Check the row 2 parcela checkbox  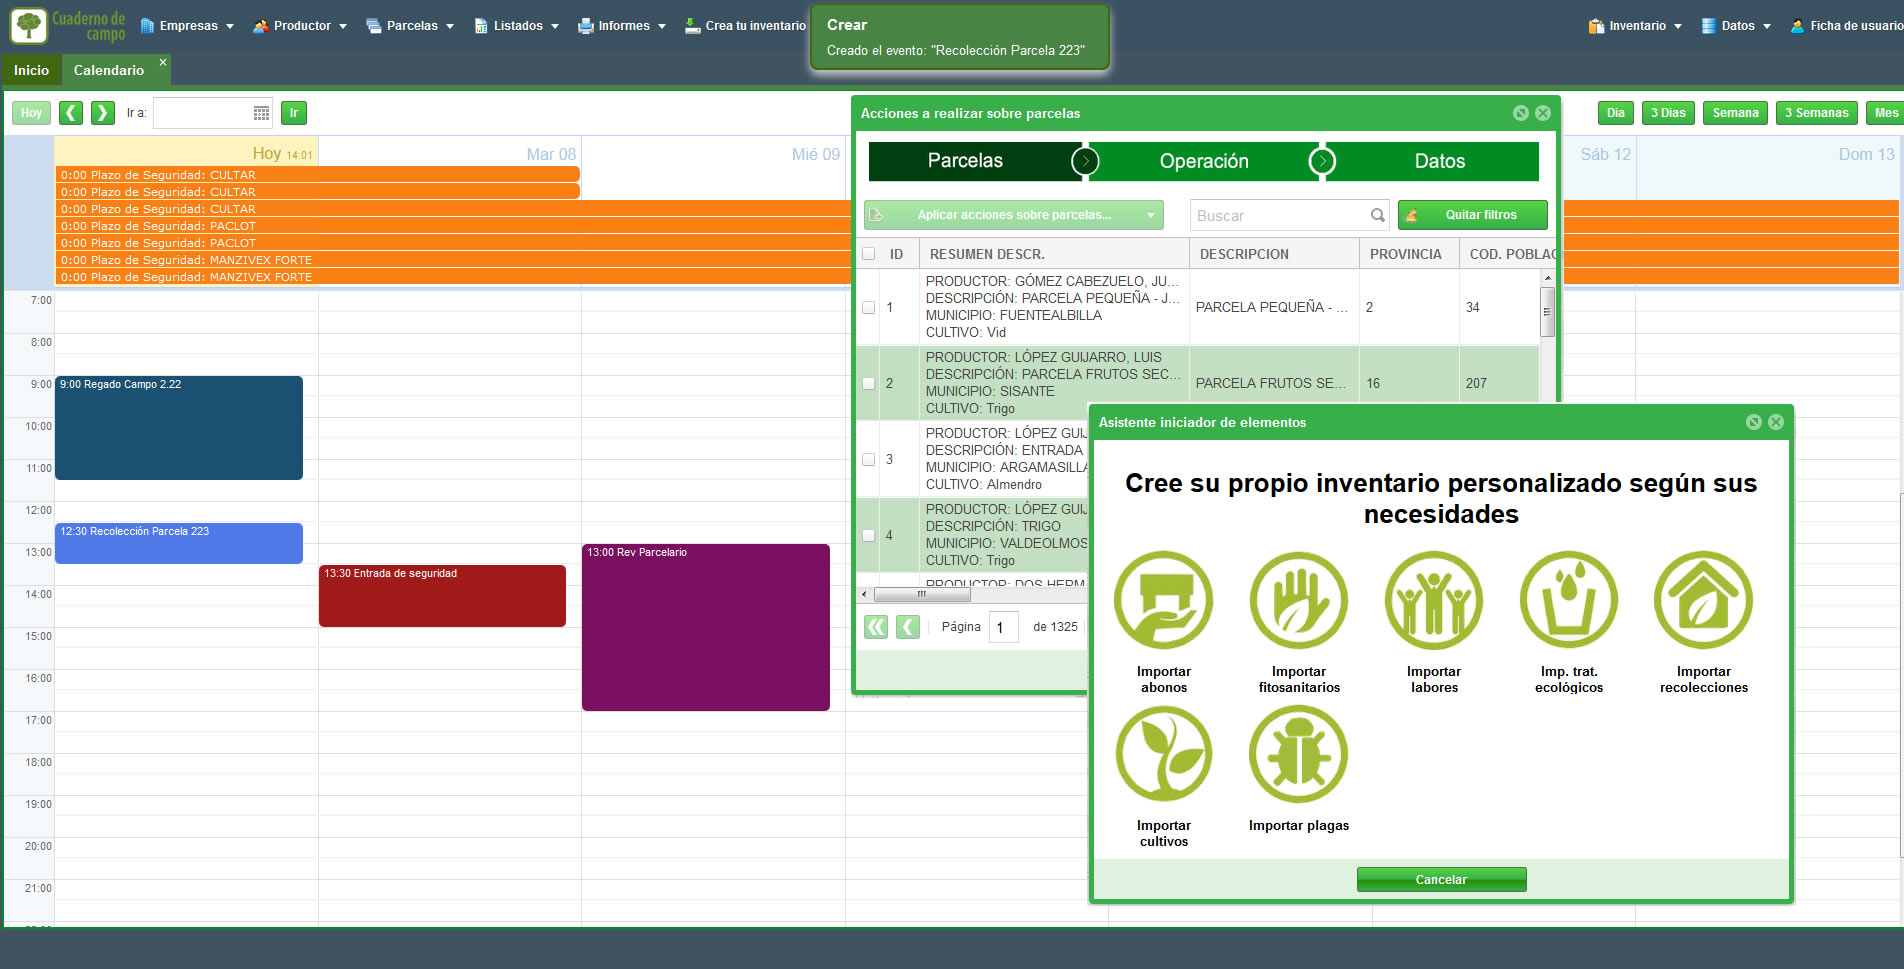[x=868, y=383]
